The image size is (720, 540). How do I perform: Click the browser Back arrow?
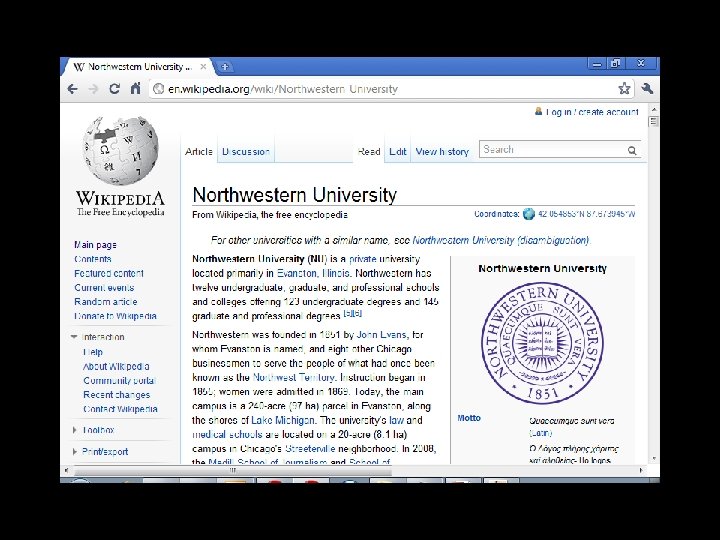pyautogui.click(x=73, y=89)
